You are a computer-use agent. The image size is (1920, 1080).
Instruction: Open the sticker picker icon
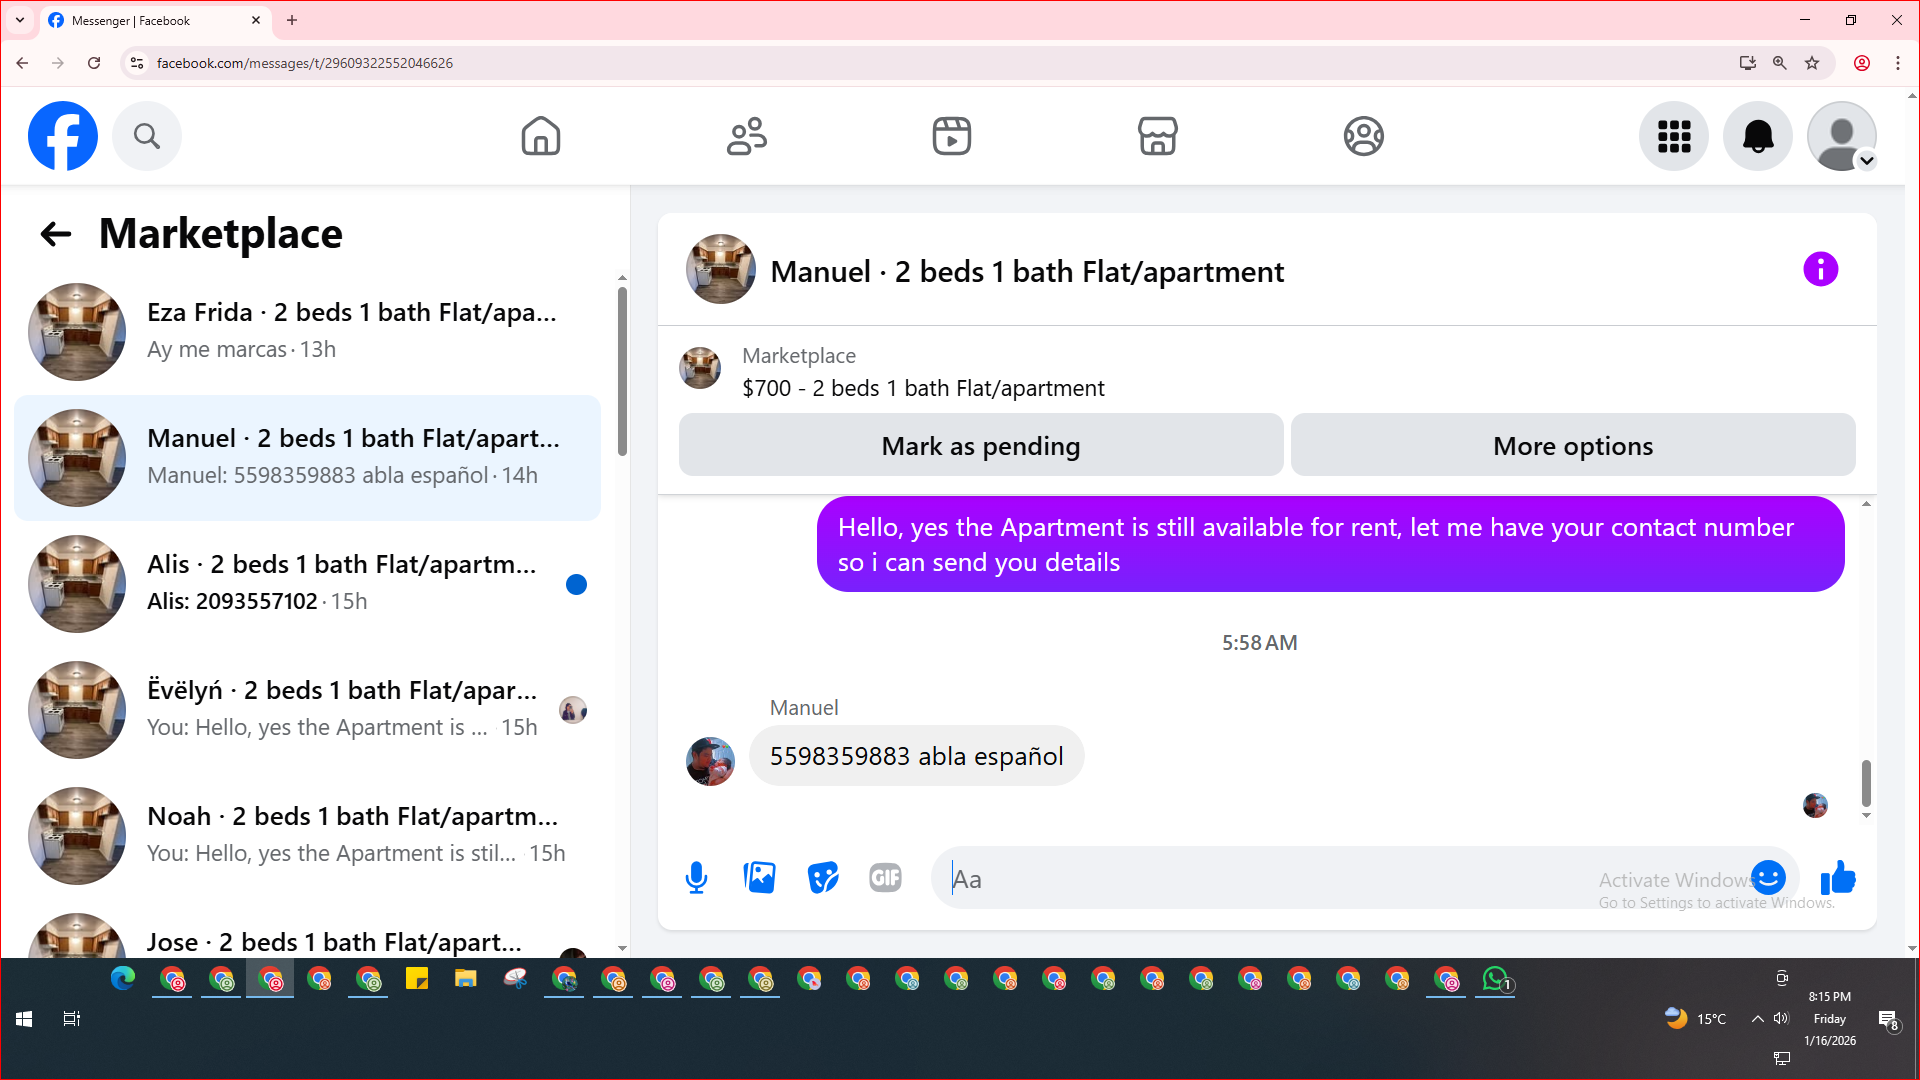point(822,878)
